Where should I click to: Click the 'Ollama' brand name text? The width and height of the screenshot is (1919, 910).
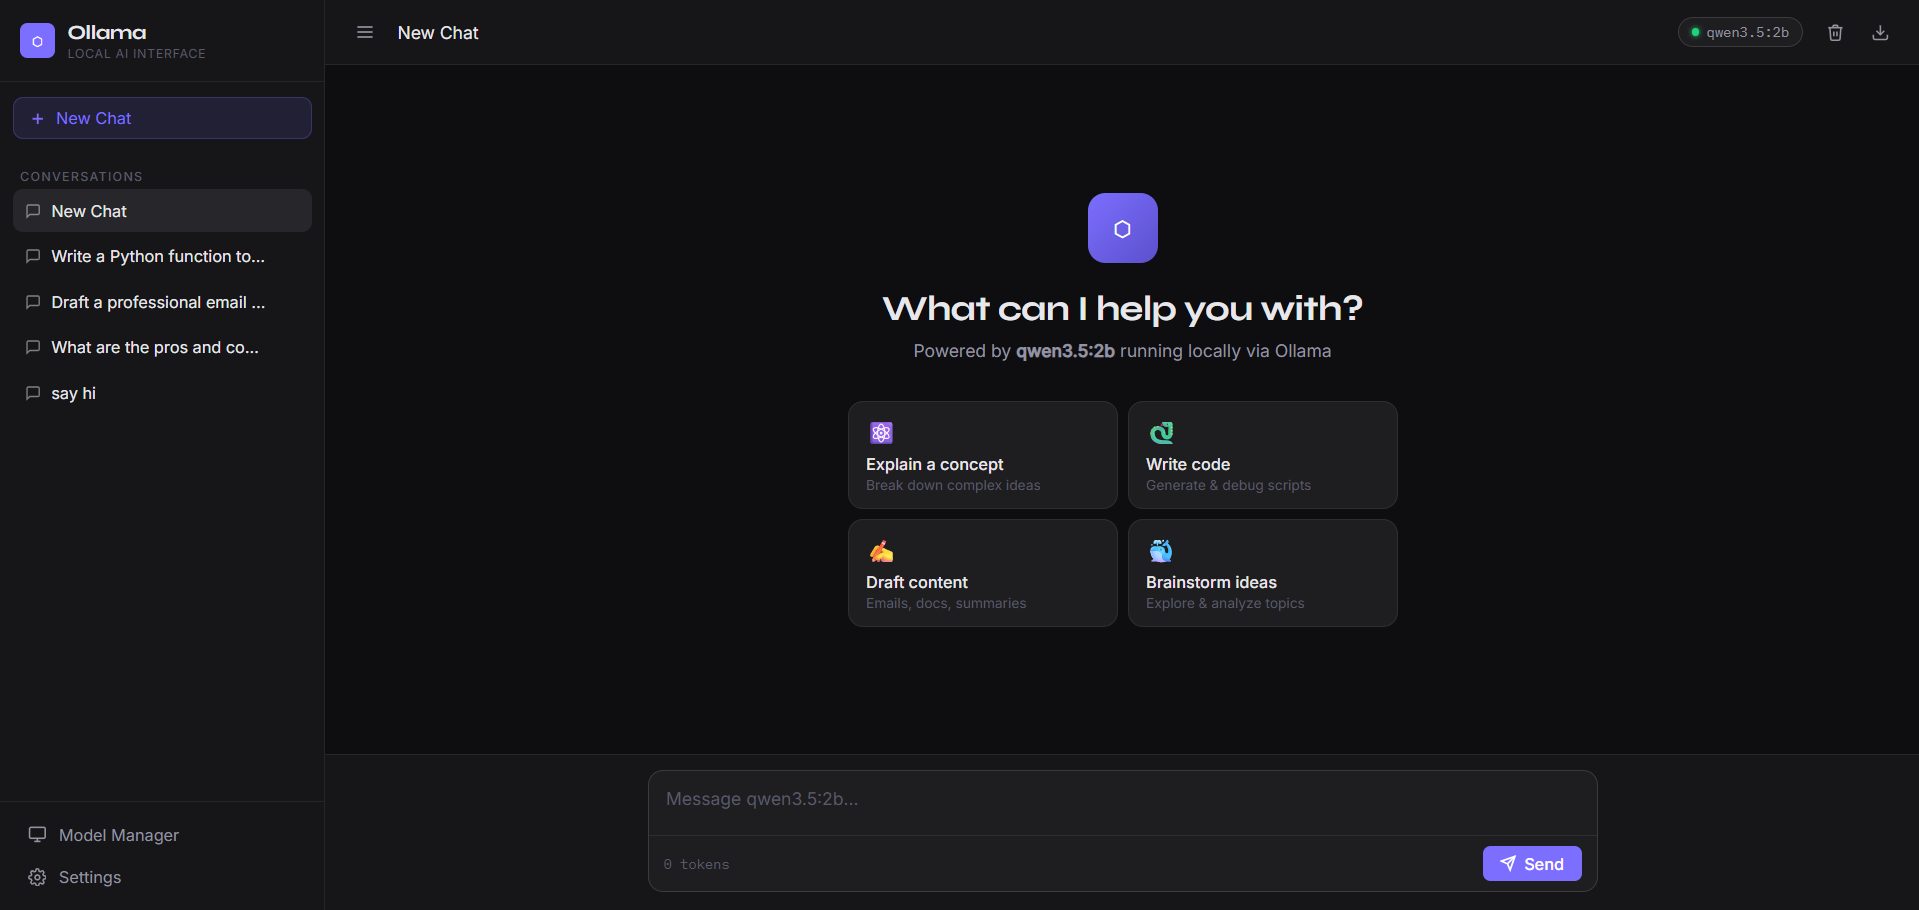click(x=107, y=33)
